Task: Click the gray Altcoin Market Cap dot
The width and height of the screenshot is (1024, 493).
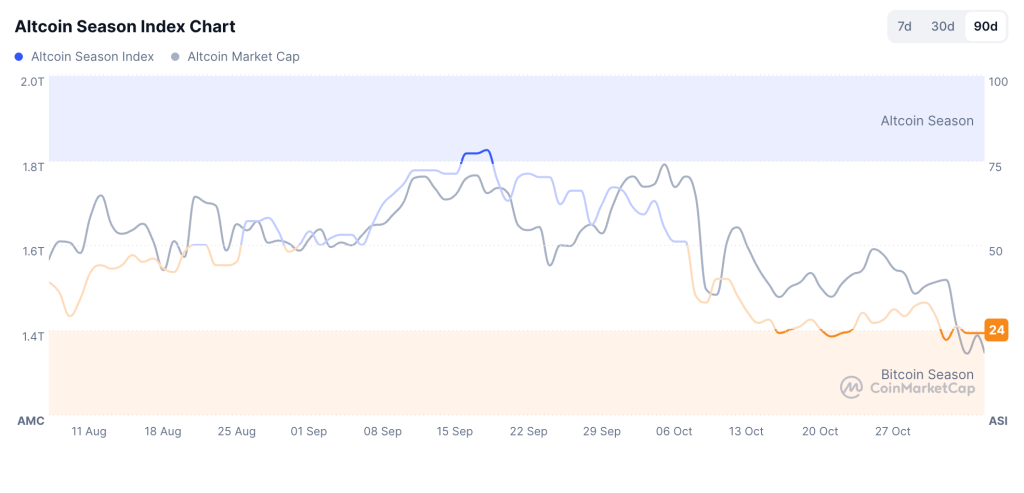Action: point(177,57)
